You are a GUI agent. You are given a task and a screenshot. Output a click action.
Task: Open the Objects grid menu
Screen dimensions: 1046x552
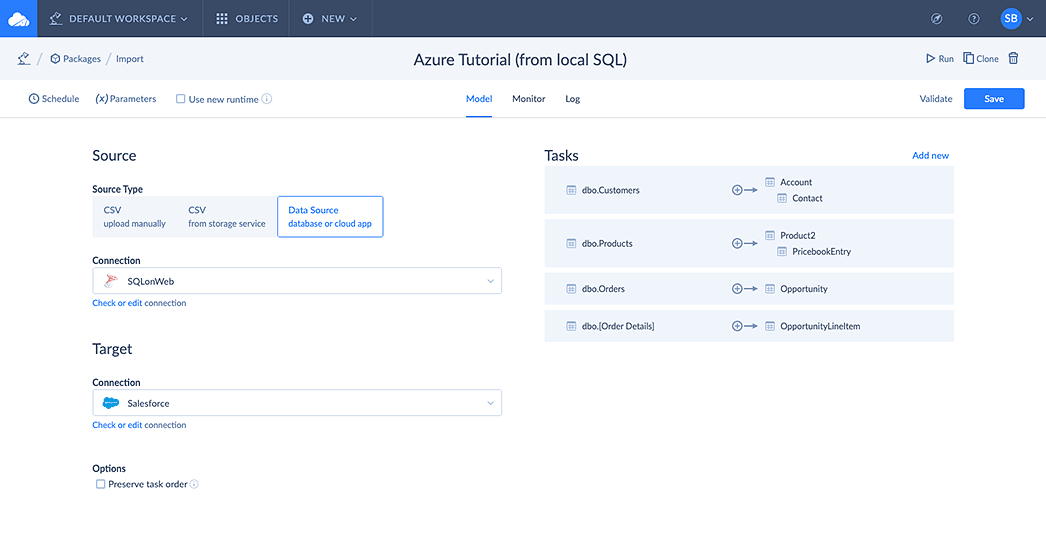pos(246,19)
